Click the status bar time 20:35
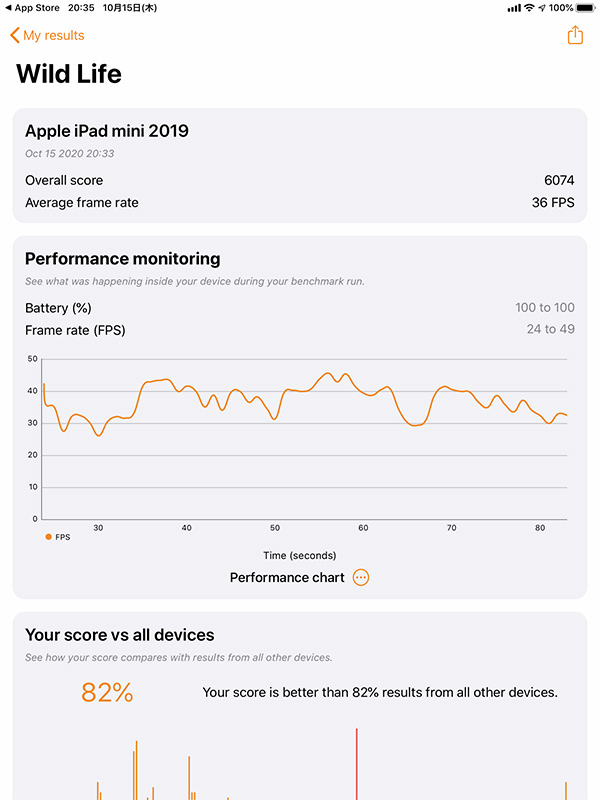 83,7
